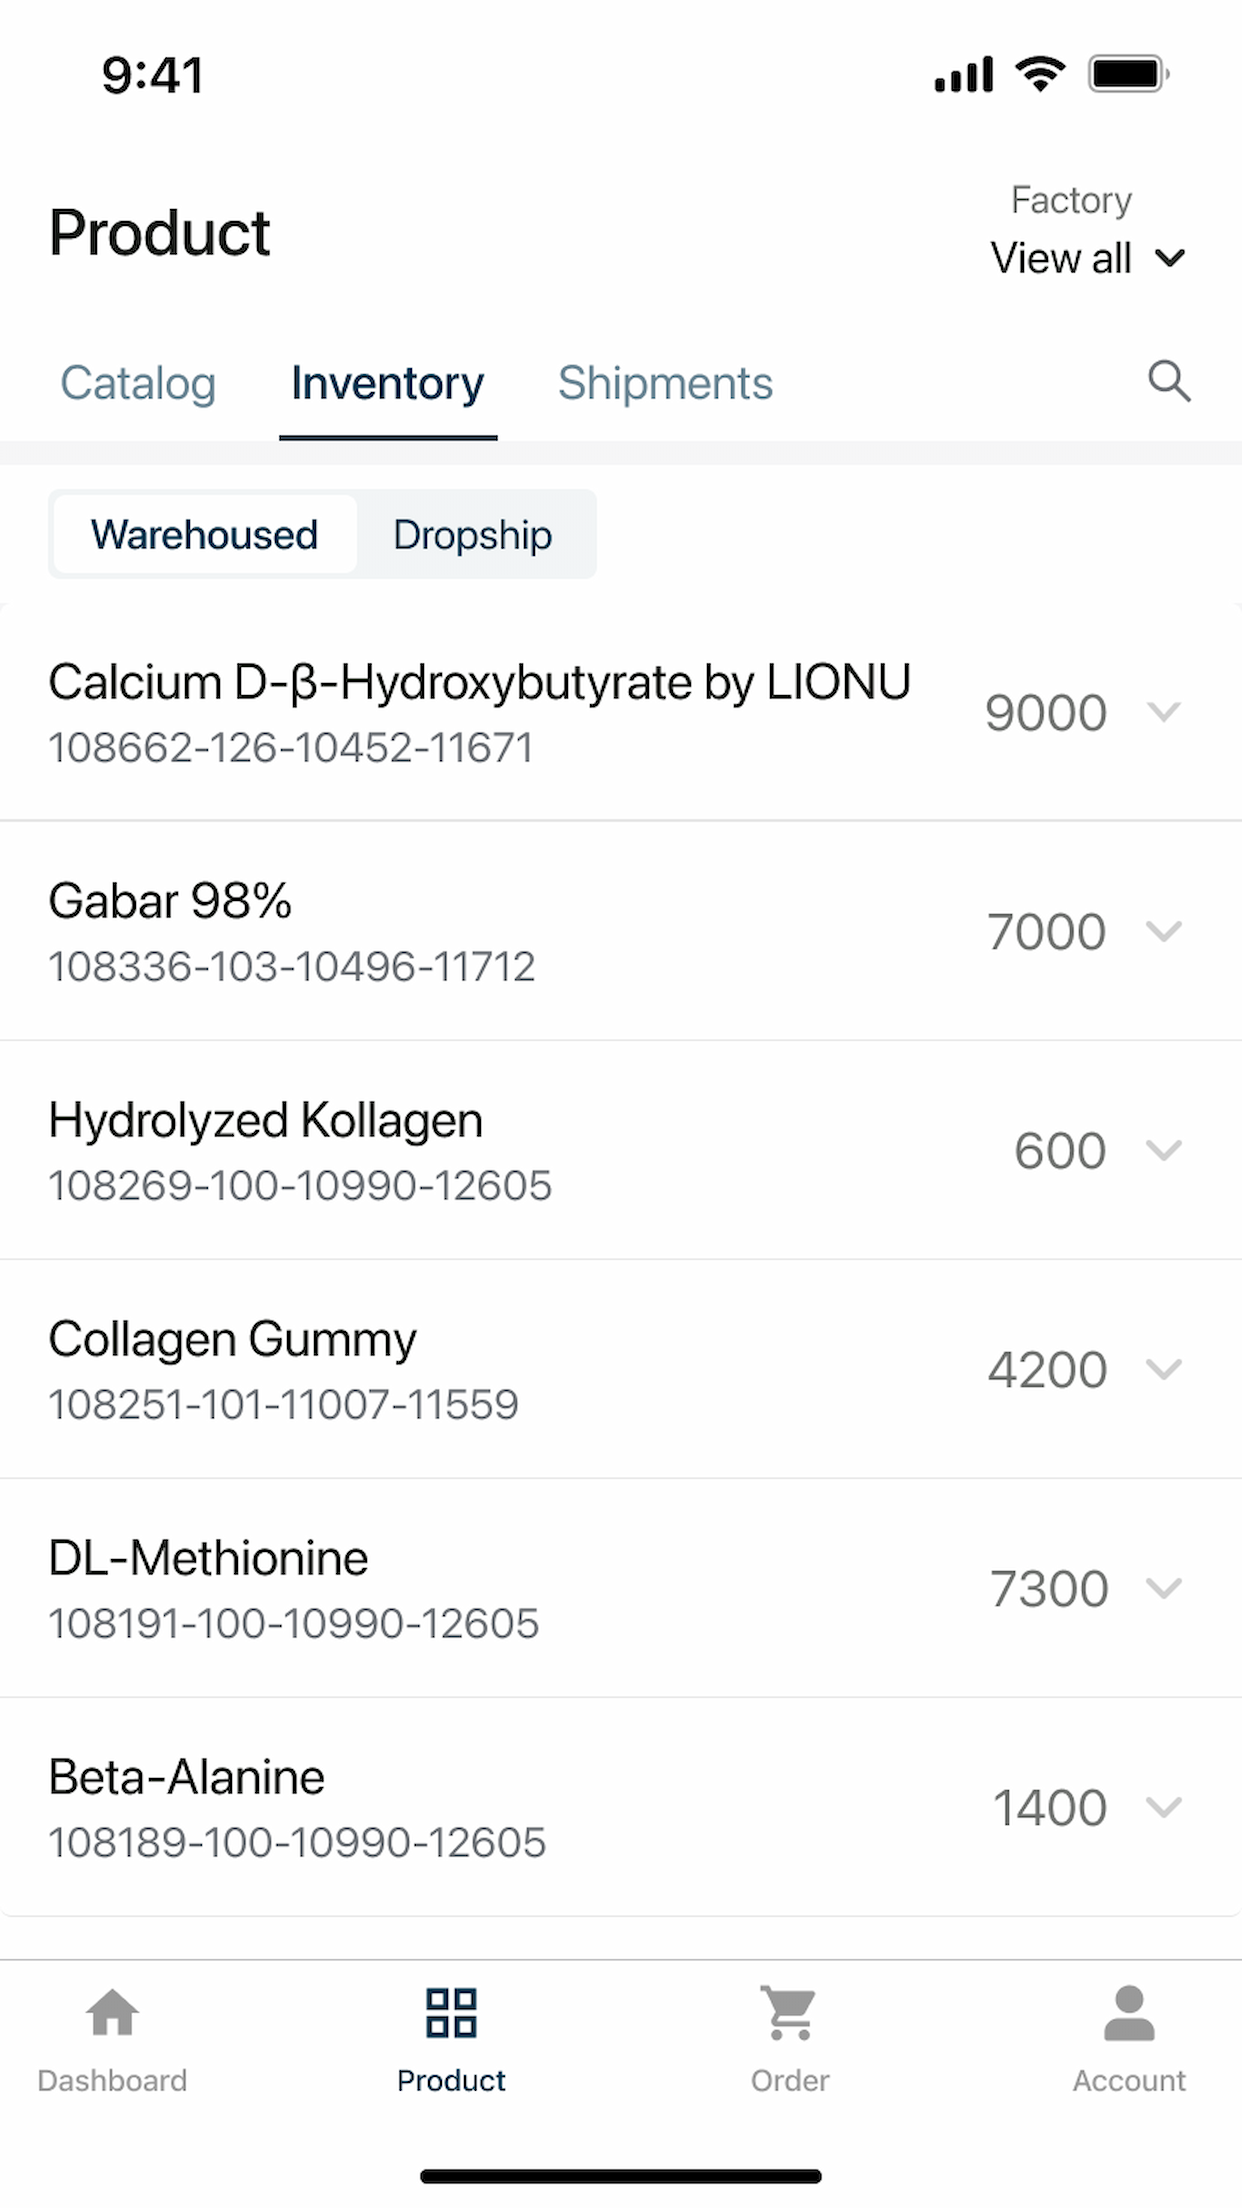Tap the battery status icon
The height and width of the screenshot is (2208, 1242).
1129,74
